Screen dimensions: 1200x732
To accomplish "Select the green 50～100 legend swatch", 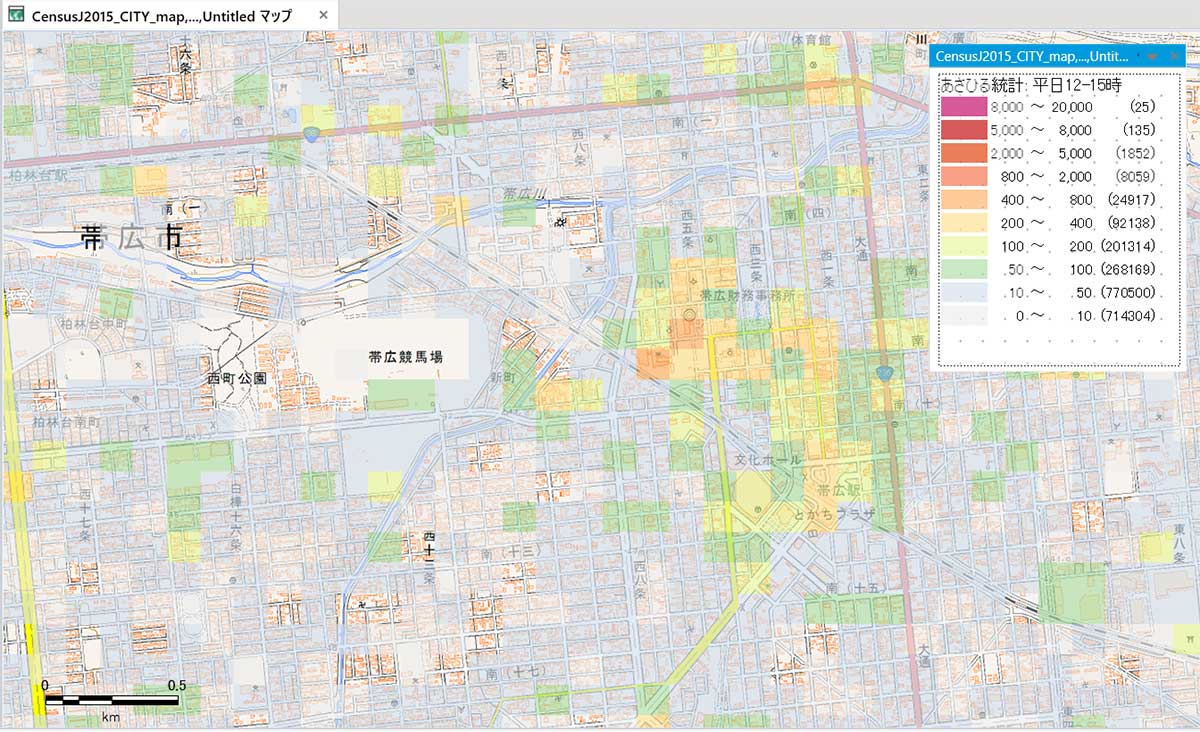I will (960, 269).
